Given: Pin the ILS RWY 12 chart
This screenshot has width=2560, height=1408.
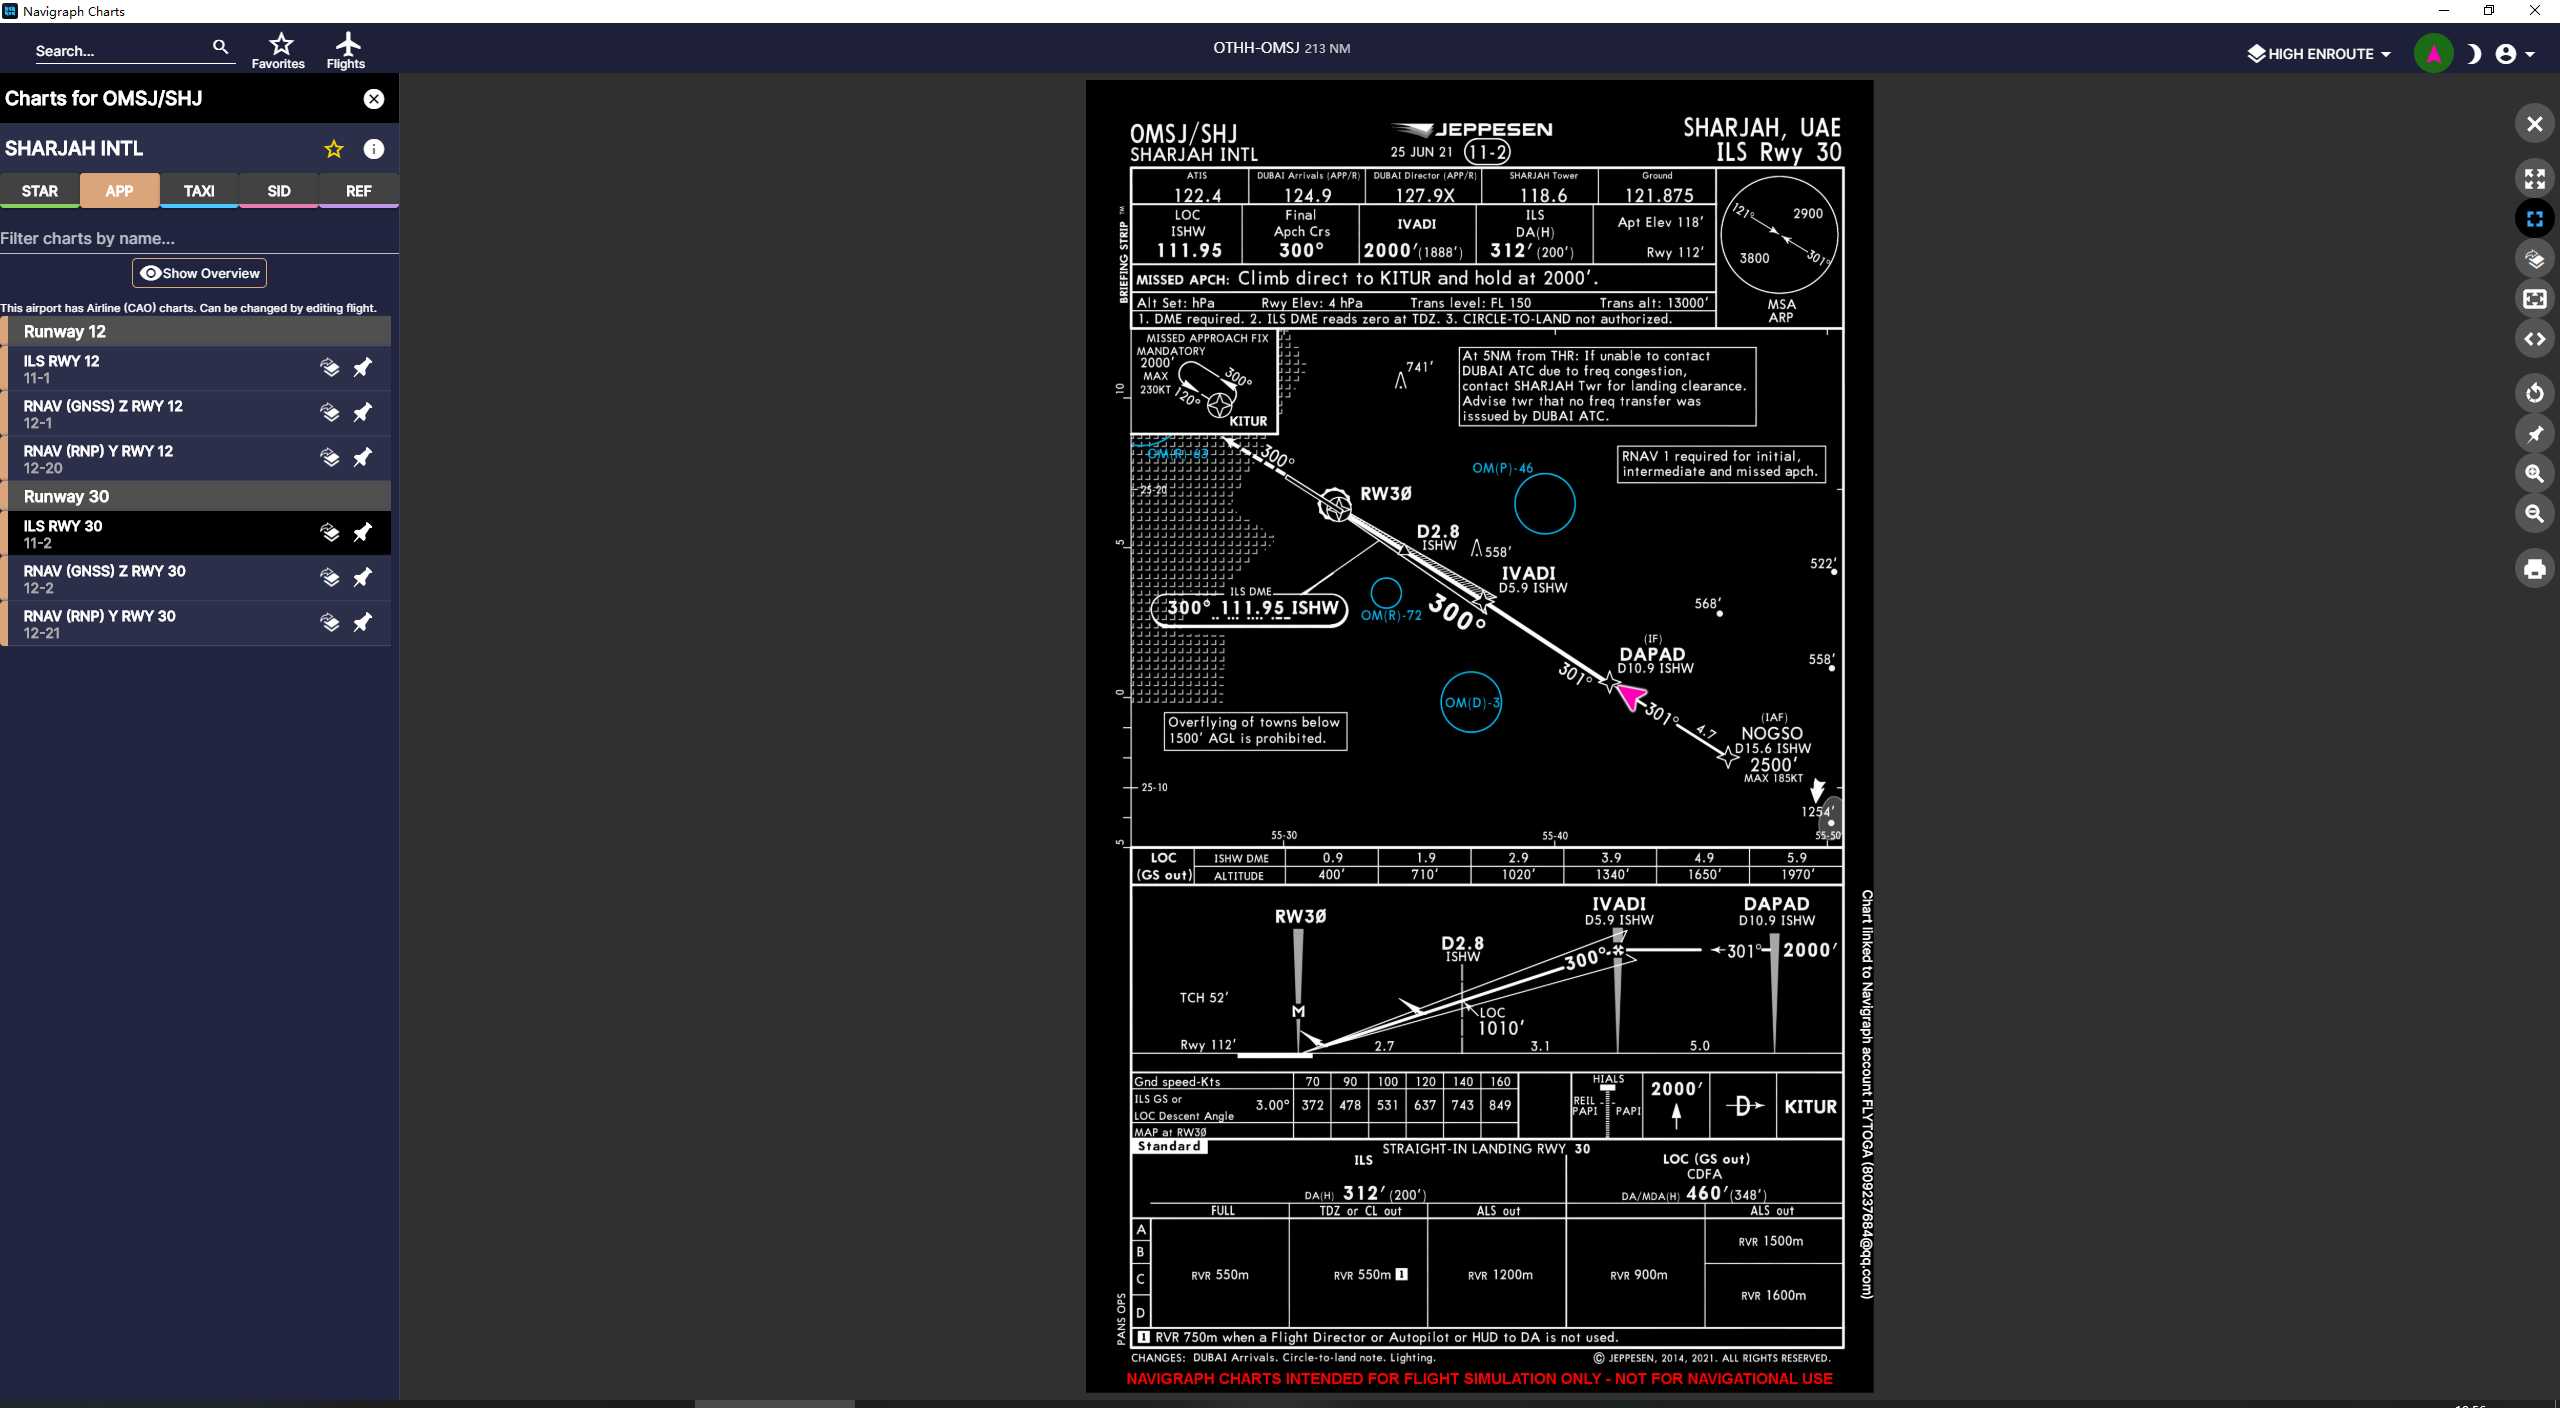Looking at the screenshot, I should [x=362, y=367].
